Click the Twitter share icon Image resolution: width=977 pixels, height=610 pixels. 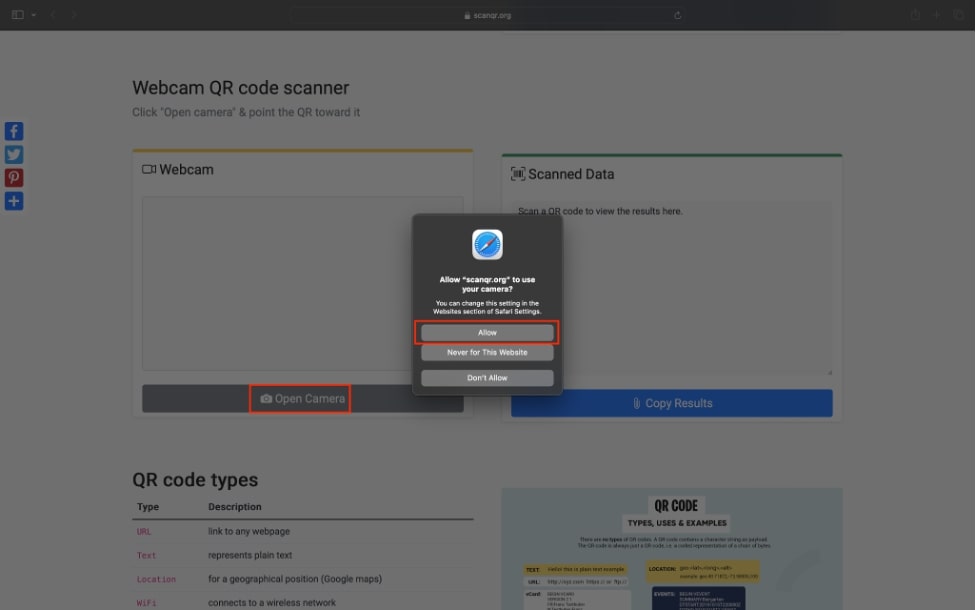pyautogui.click(x=14, y=154)
